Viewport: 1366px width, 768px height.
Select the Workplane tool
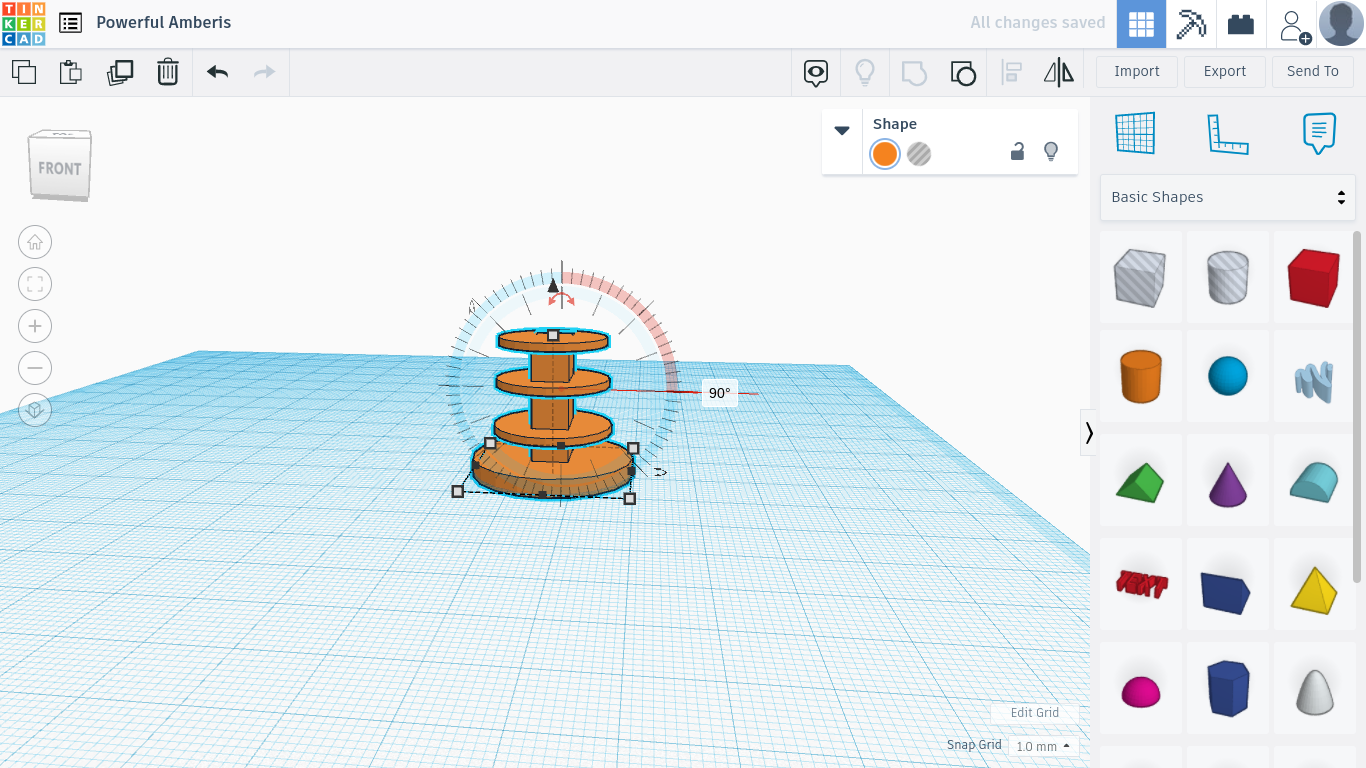point(1135,133)
